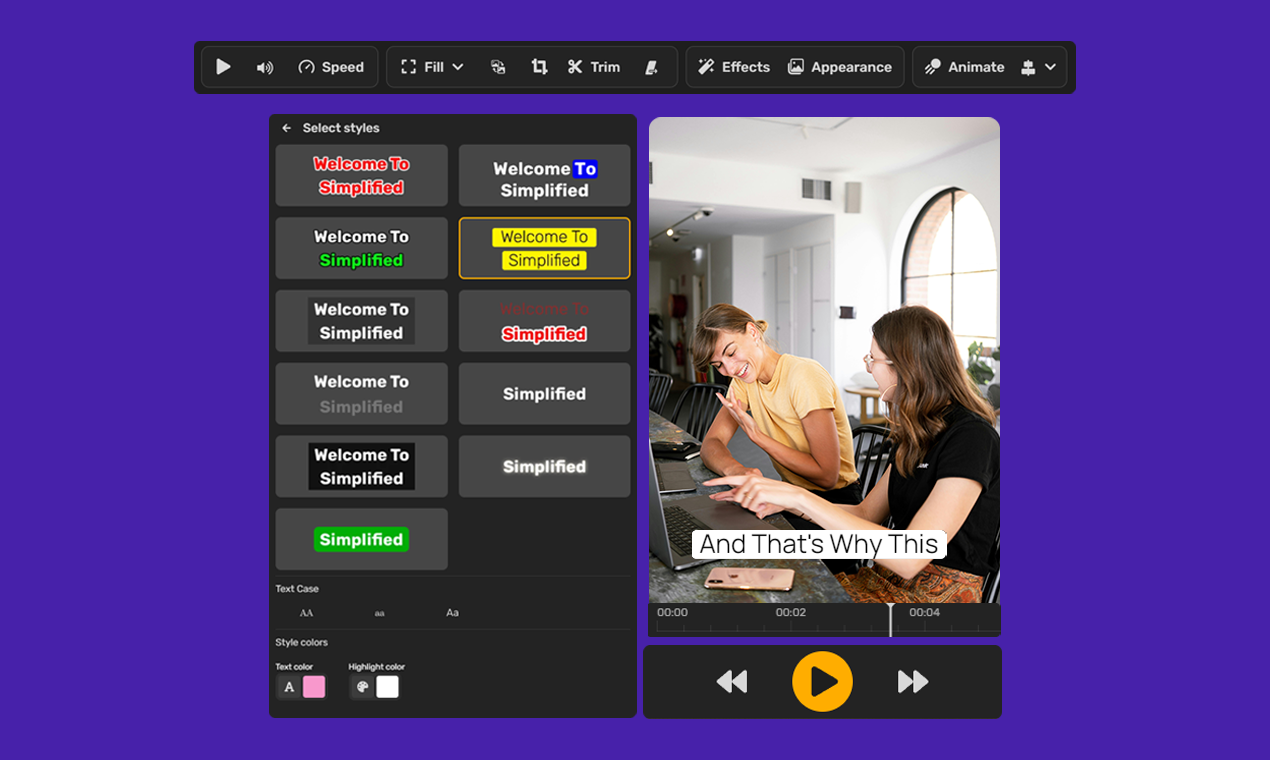Mute the video audio
The width and height of the screenshot is (1270, 760).
(262, 66)
